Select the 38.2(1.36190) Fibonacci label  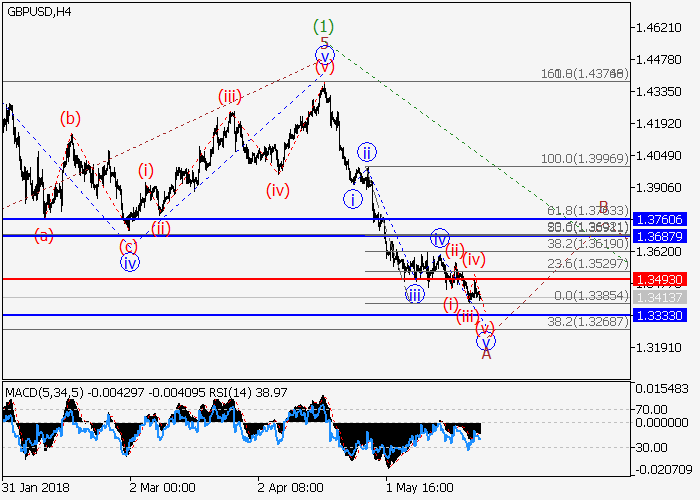click(x=588, y=243)
